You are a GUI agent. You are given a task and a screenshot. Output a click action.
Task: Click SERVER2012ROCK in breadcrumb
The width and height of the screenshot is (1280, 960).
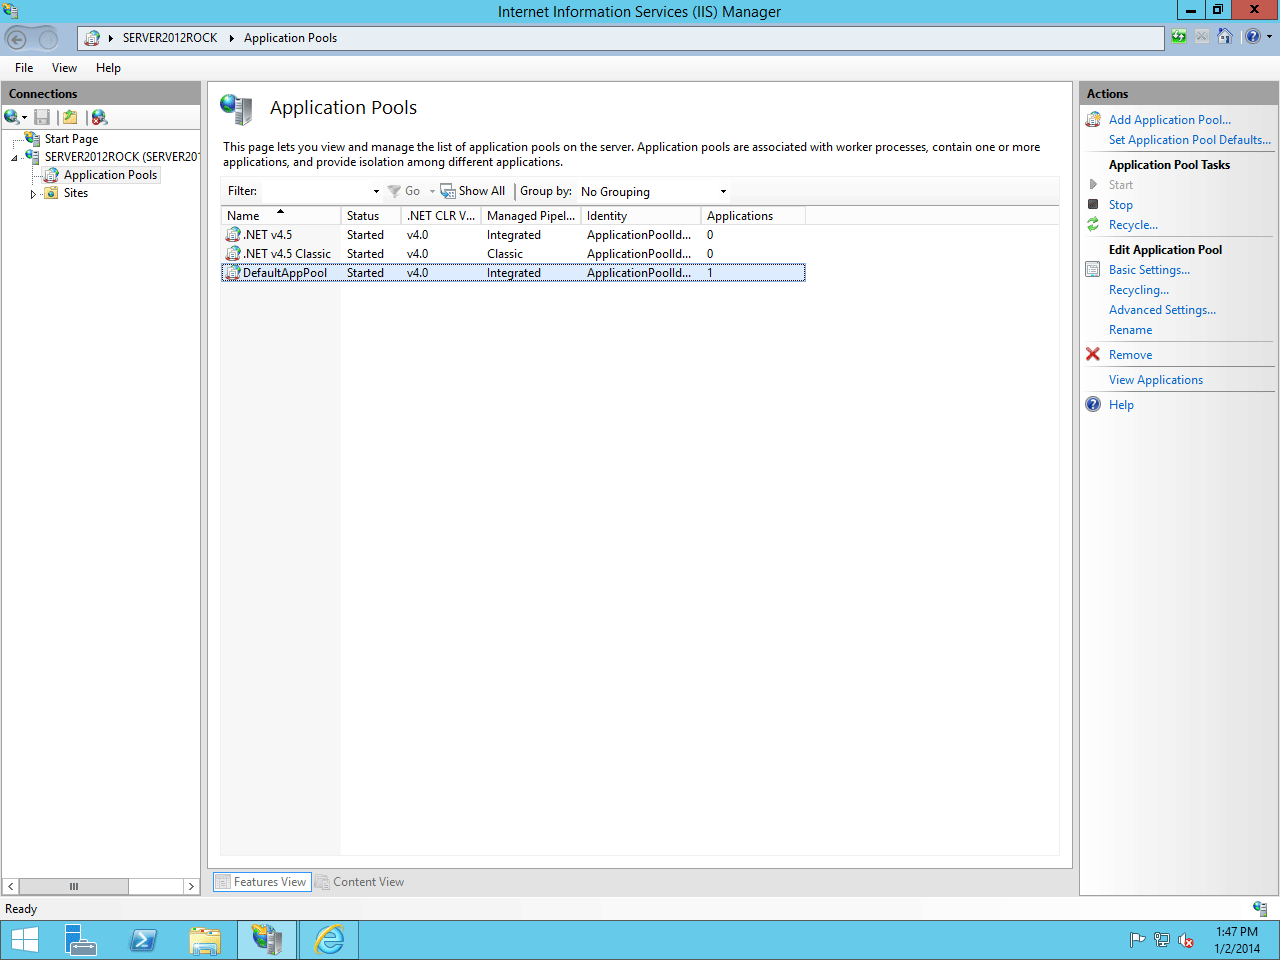170,38
